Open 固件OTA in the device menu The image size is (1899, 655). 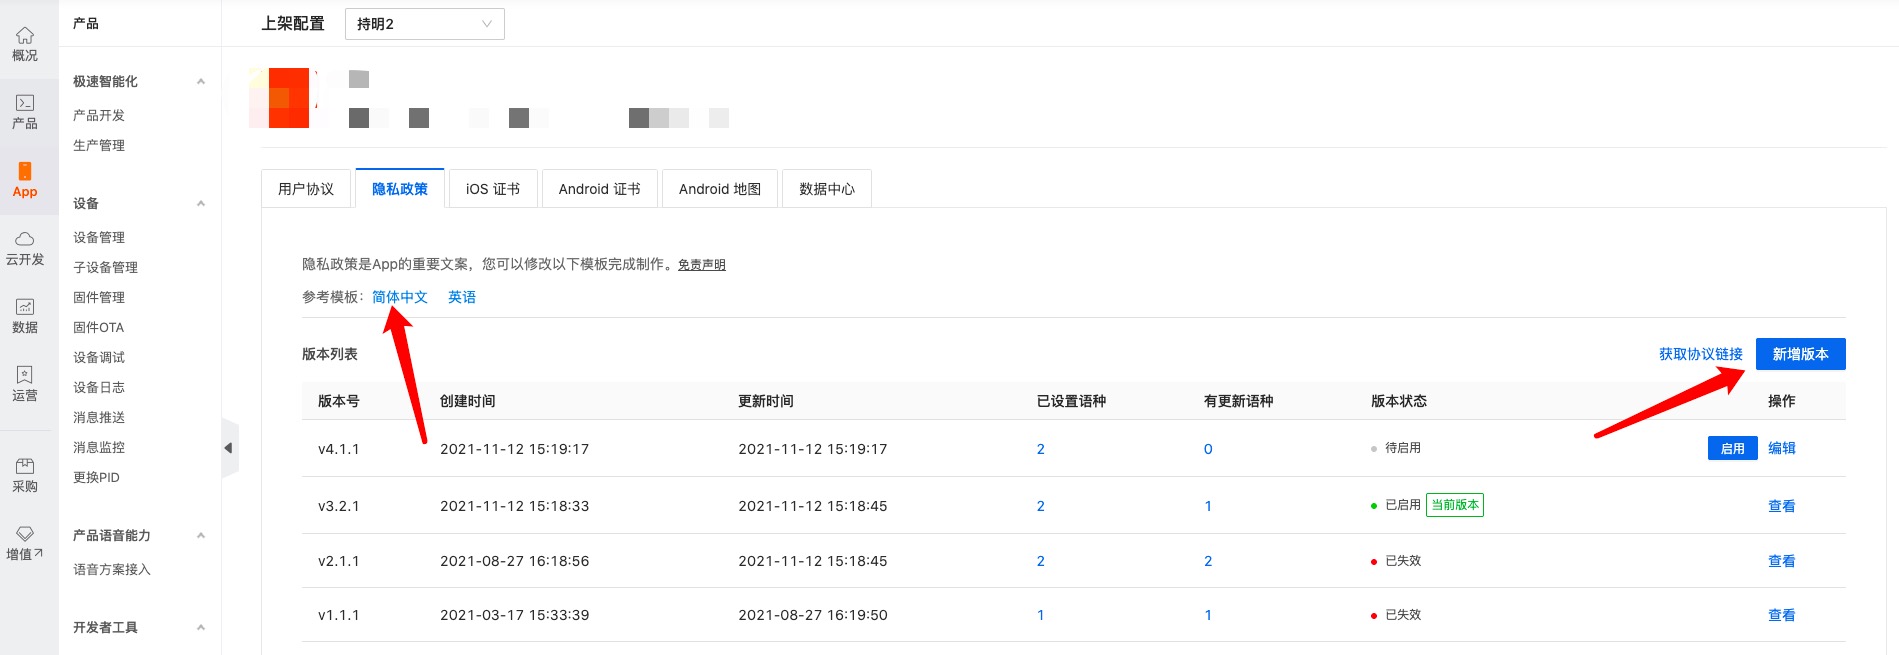[99, 328]
